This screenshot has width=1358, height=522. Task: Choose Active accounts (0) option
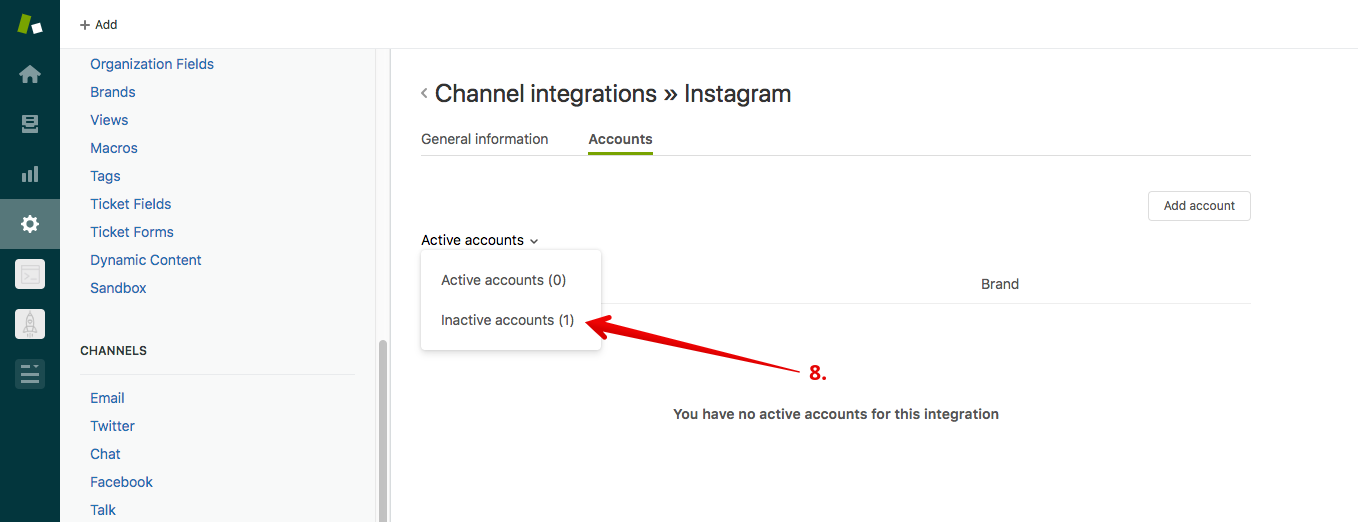(x=504, y=280)
